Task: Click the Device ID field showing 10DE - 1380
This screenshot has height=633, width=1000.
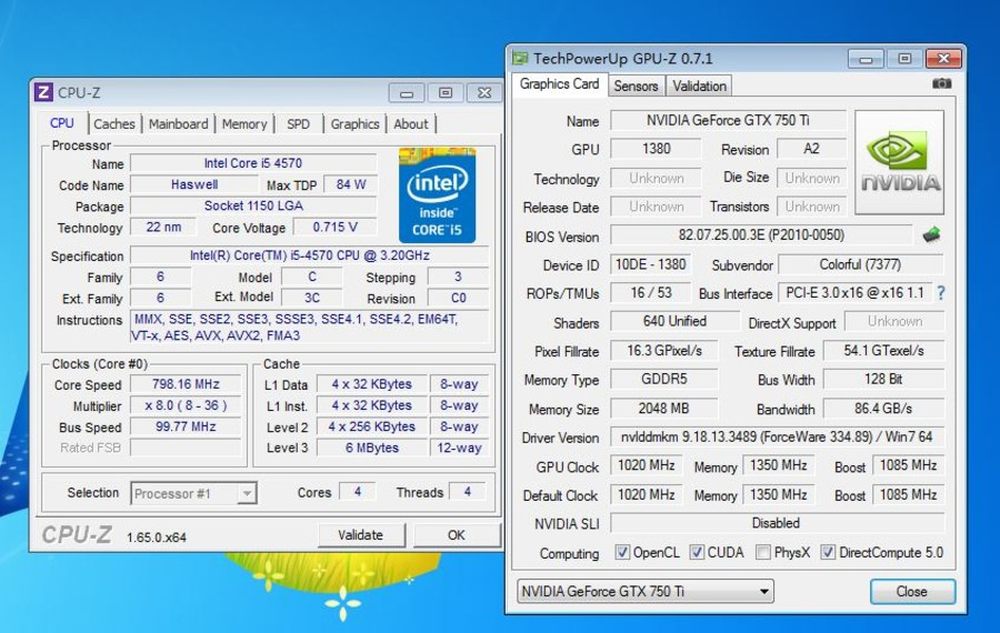Action: (x=651, y=264)
